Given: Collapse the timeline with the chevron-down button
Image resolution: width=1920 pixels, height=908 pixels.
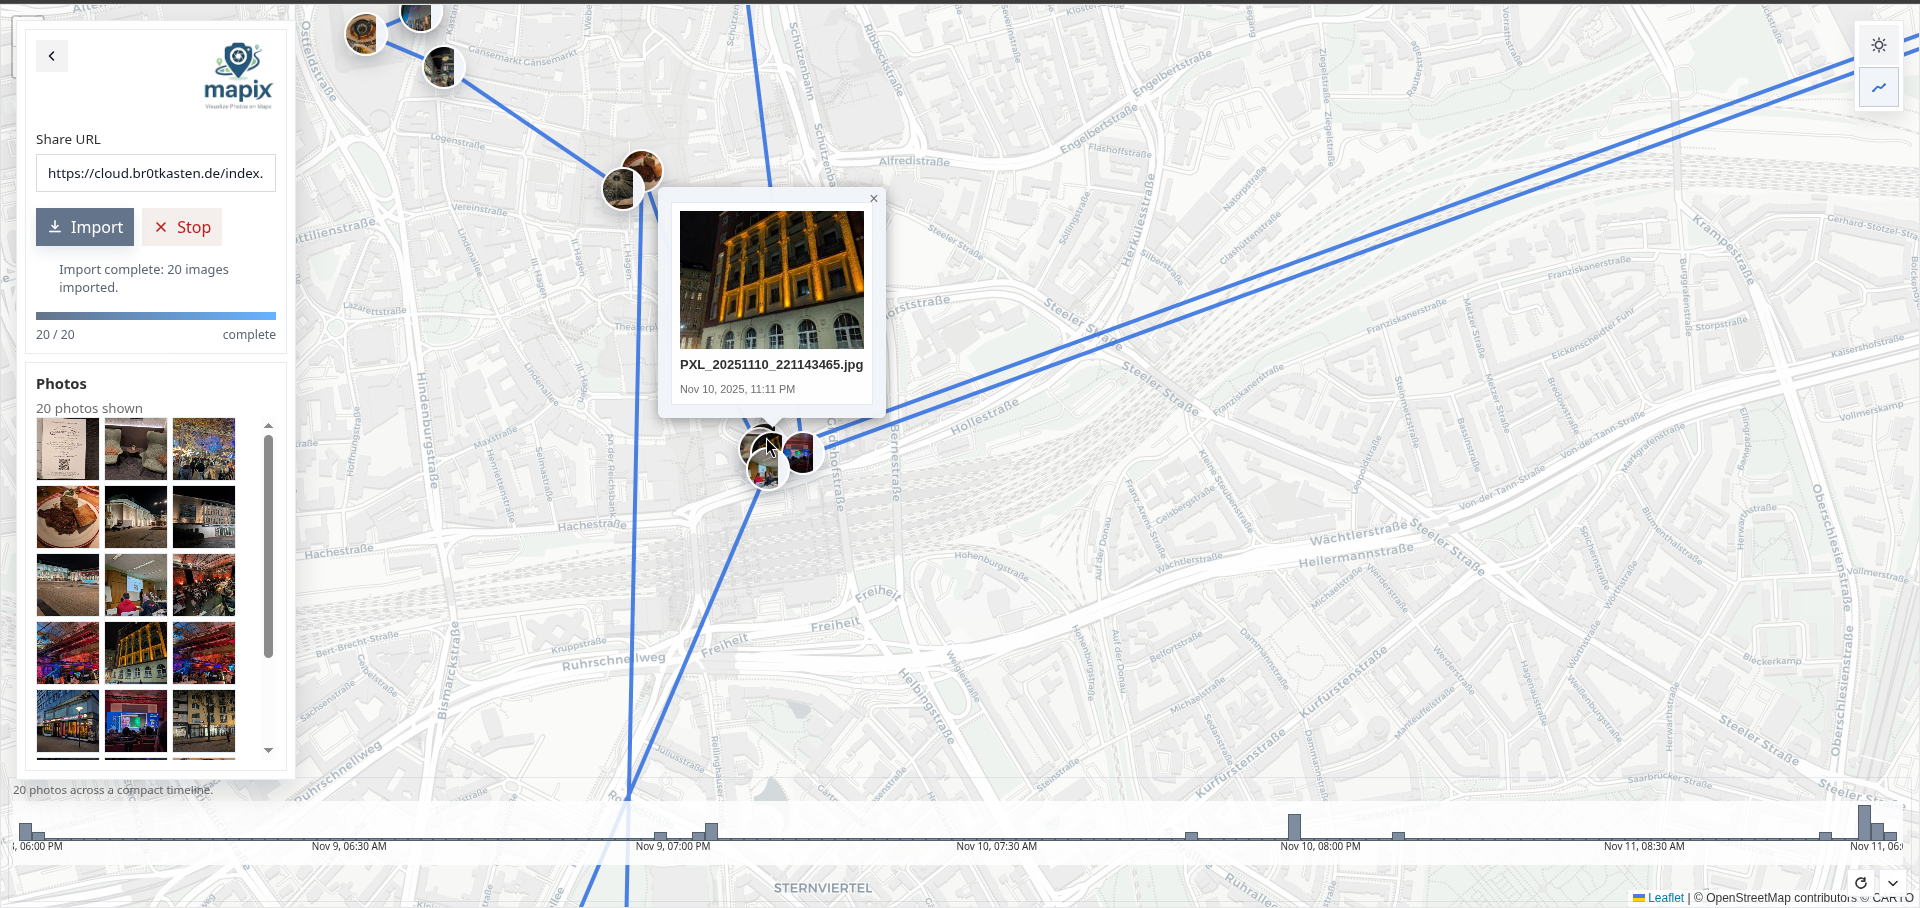Looking at the screenshot, I should pyautogui.click(x=1893, y=883).
